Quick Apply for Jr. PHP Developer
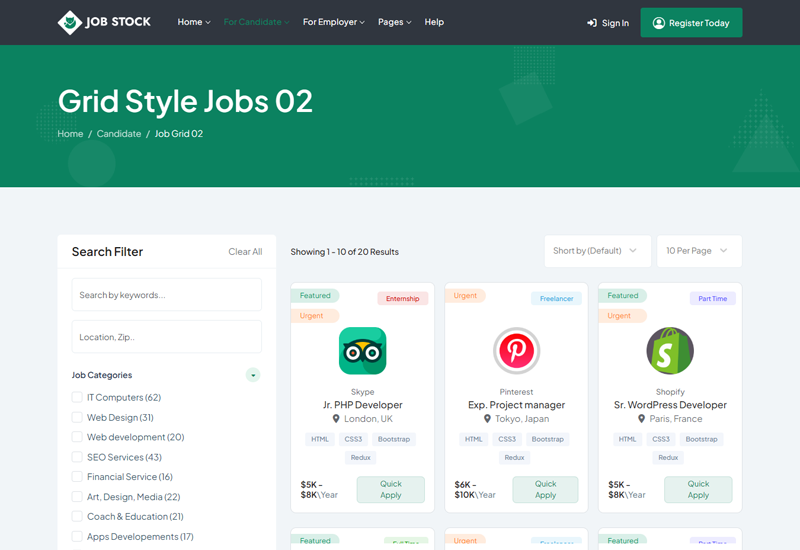The width and height of the screenshot is (800, 550). pyautogui.click(x=391, y=489)
